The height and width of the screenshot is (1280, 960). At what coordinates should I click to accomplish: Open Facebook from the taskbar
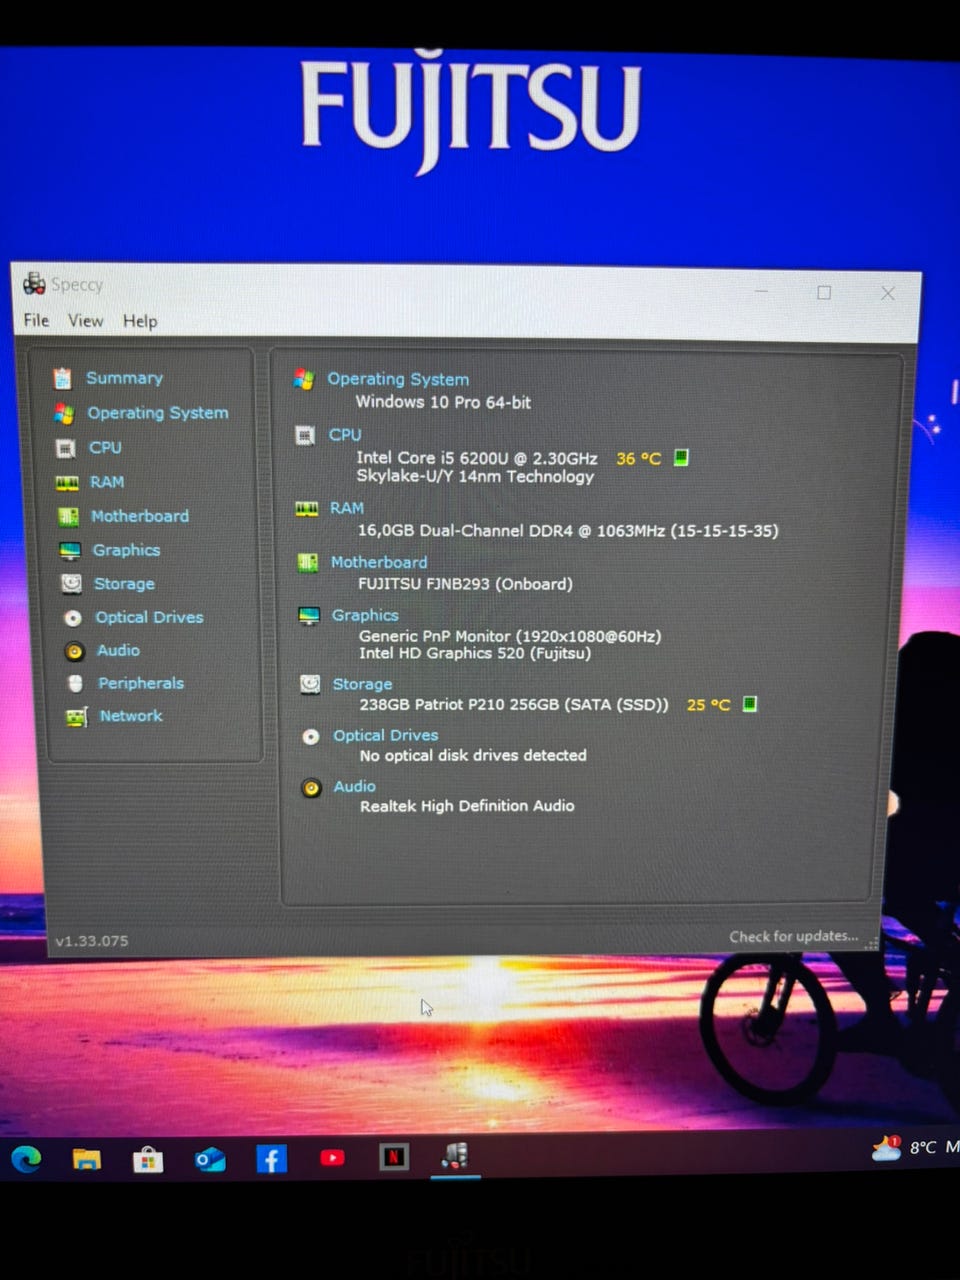click(271, 1159)
